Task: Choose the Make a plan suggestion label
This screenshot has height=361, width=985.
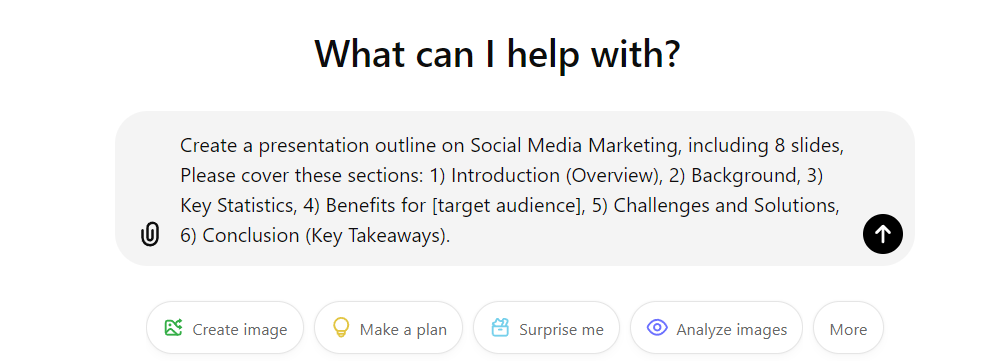Action: point(403,330)
